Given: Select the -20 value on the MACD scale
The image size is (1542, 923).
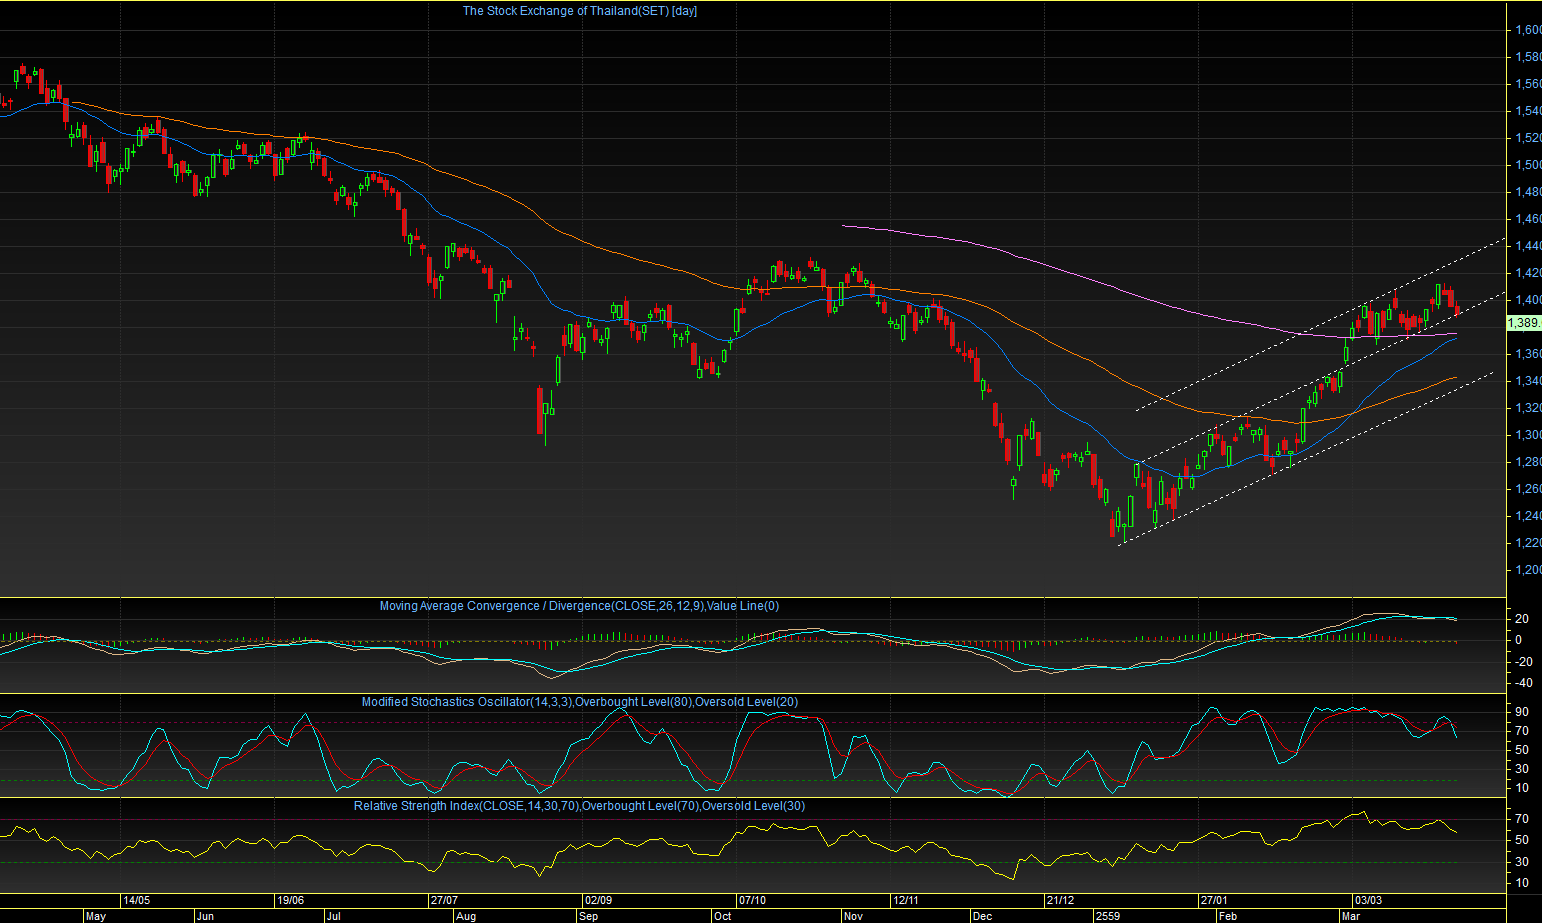Looking at the screenshot, I should pos(1524,661).
